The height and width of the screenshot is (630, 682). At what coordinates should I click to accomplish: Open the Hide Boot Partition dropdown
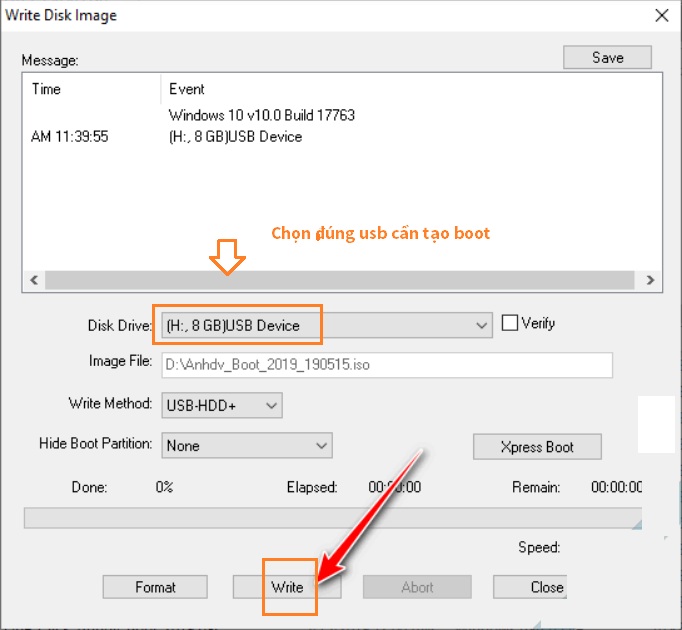[247, 446]
